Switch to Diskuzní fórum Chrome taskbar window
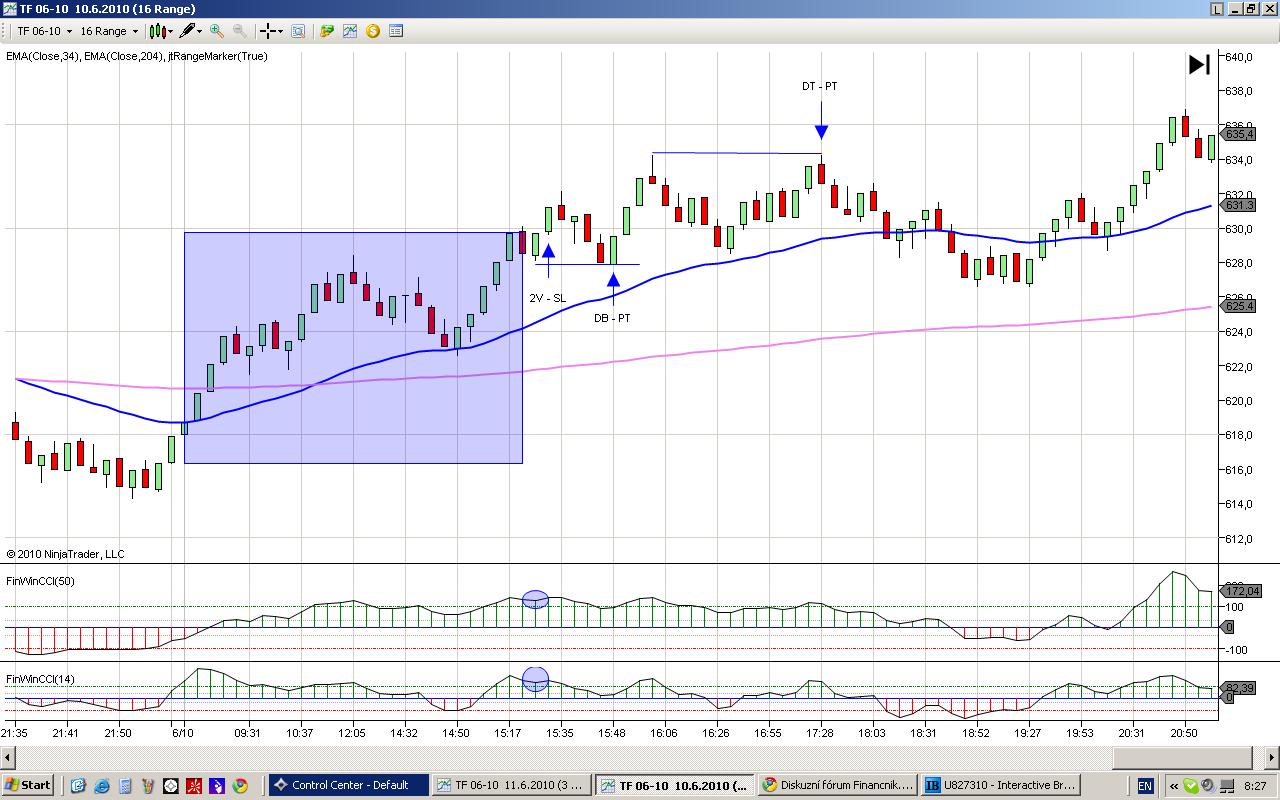 tap(836, 785)
